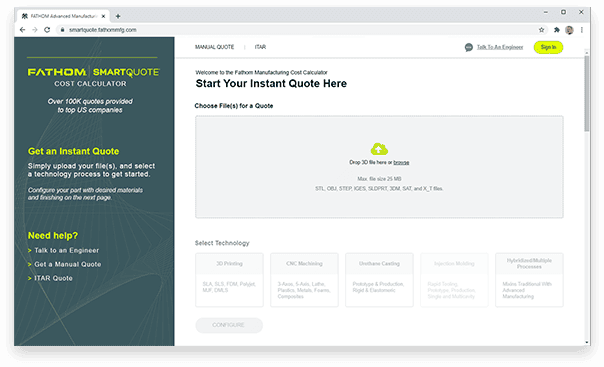The height and width of the screenshot is (367, 604).
Task: Click the supported file formats list text
Action: [x=379, y=189]
